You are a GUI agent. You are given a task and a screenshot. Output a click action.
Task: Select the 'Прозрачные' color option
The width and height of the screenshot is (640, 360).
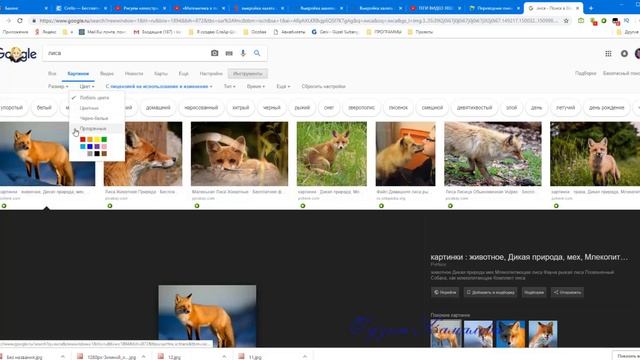[93, 129]
